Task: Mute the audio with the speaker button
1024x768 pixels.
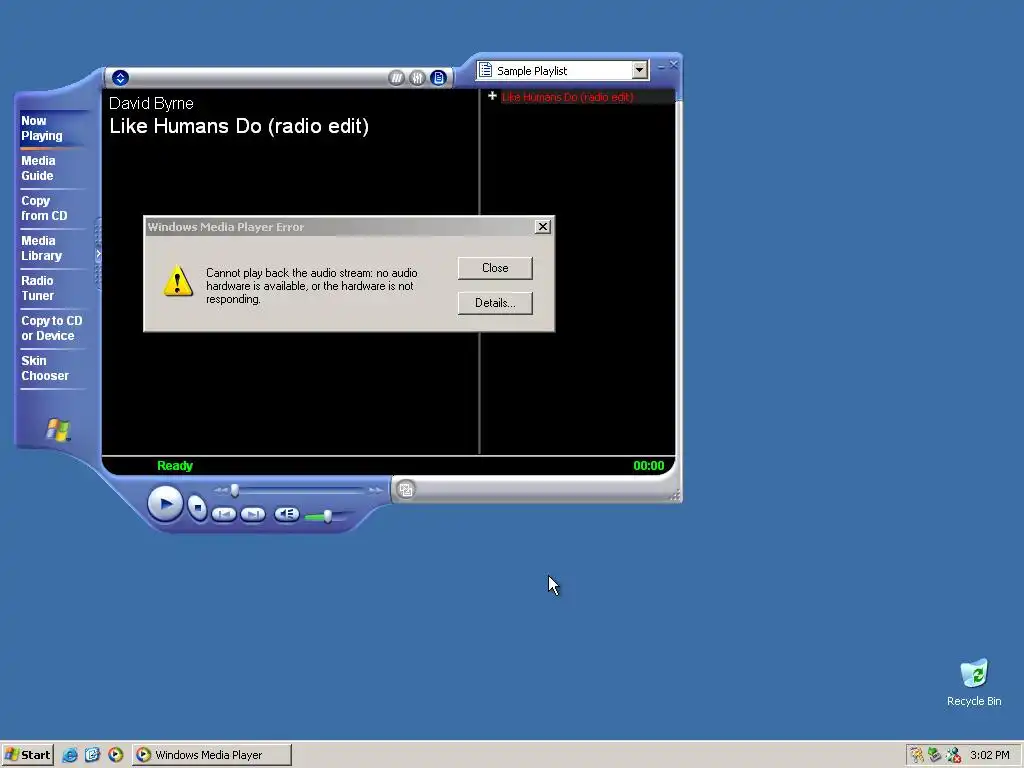Action: tap(286, 514)
